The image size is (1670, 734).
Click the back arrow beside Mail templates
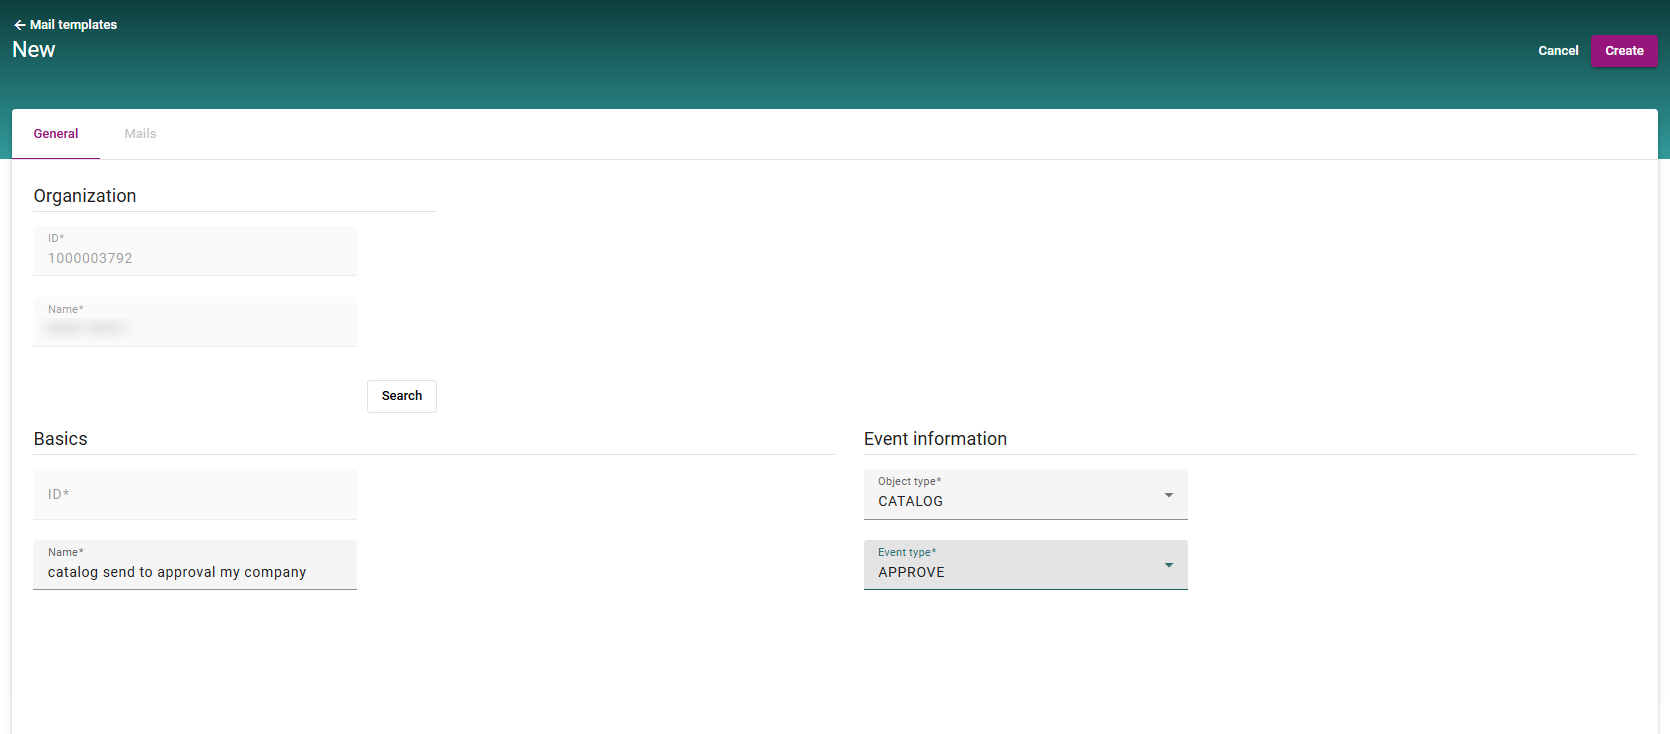(x=19, y=25)
